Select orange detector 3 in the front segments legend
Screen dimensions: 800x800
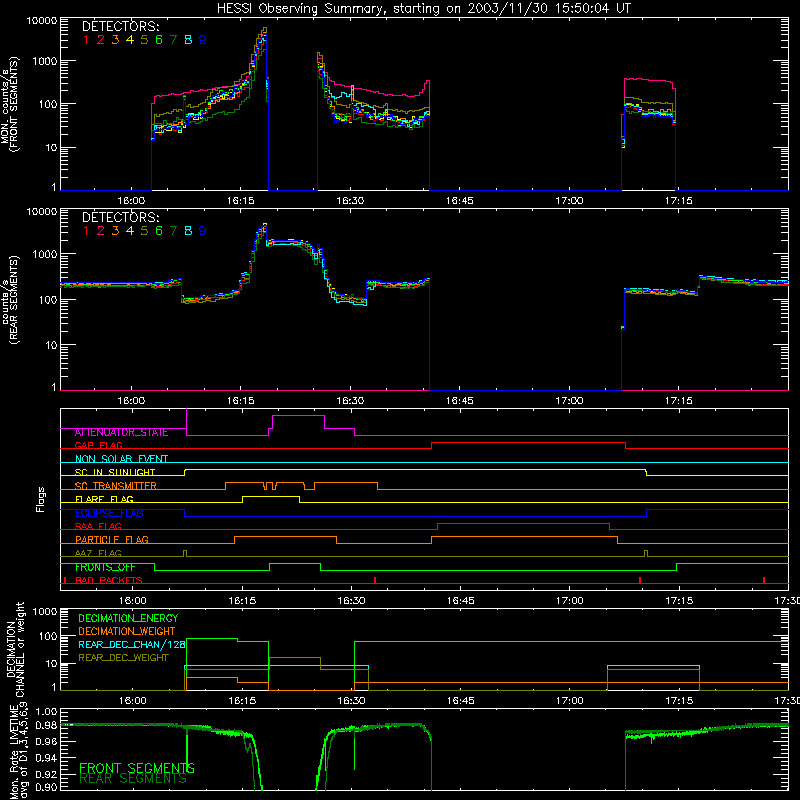115,39
